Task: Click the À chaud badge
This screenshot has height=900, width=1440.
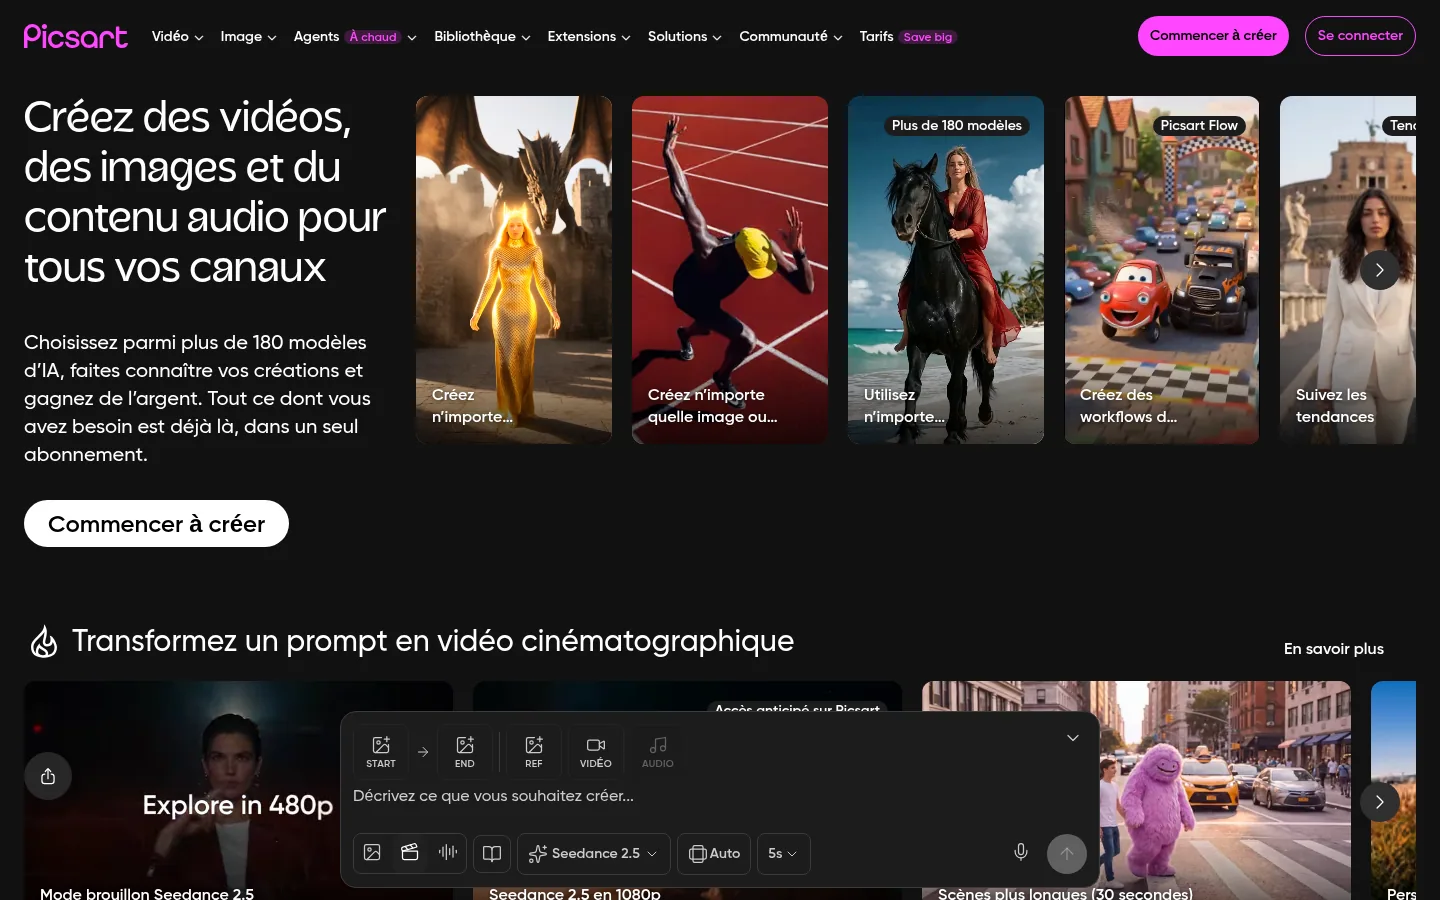Action: tap(373, 37)
